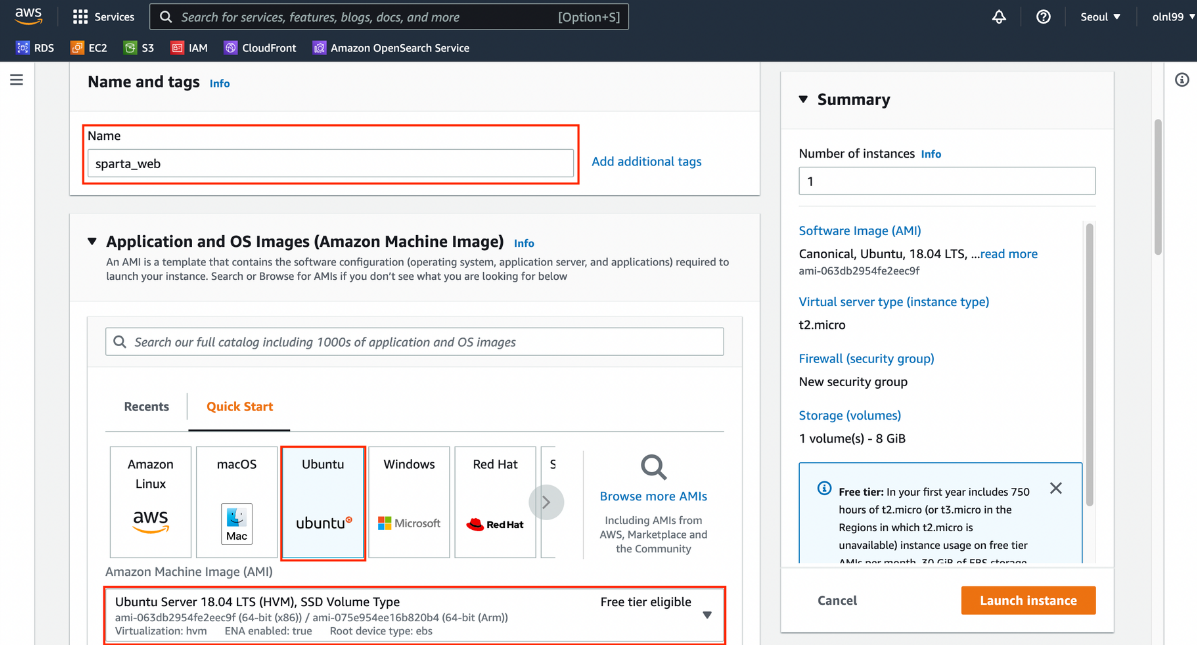Viewport: 1197px width, 645px height.
Task: Click Software Image (AMI) link
Action: [x=860, y=231]
